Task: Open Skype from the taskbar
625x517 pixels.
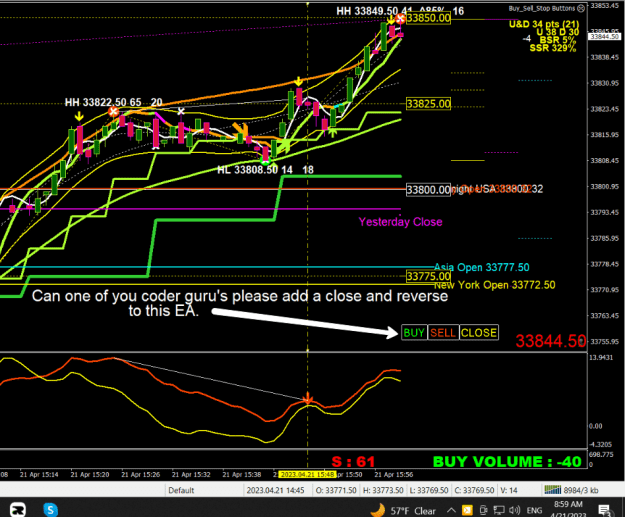Action: click(x=51, y=509)
